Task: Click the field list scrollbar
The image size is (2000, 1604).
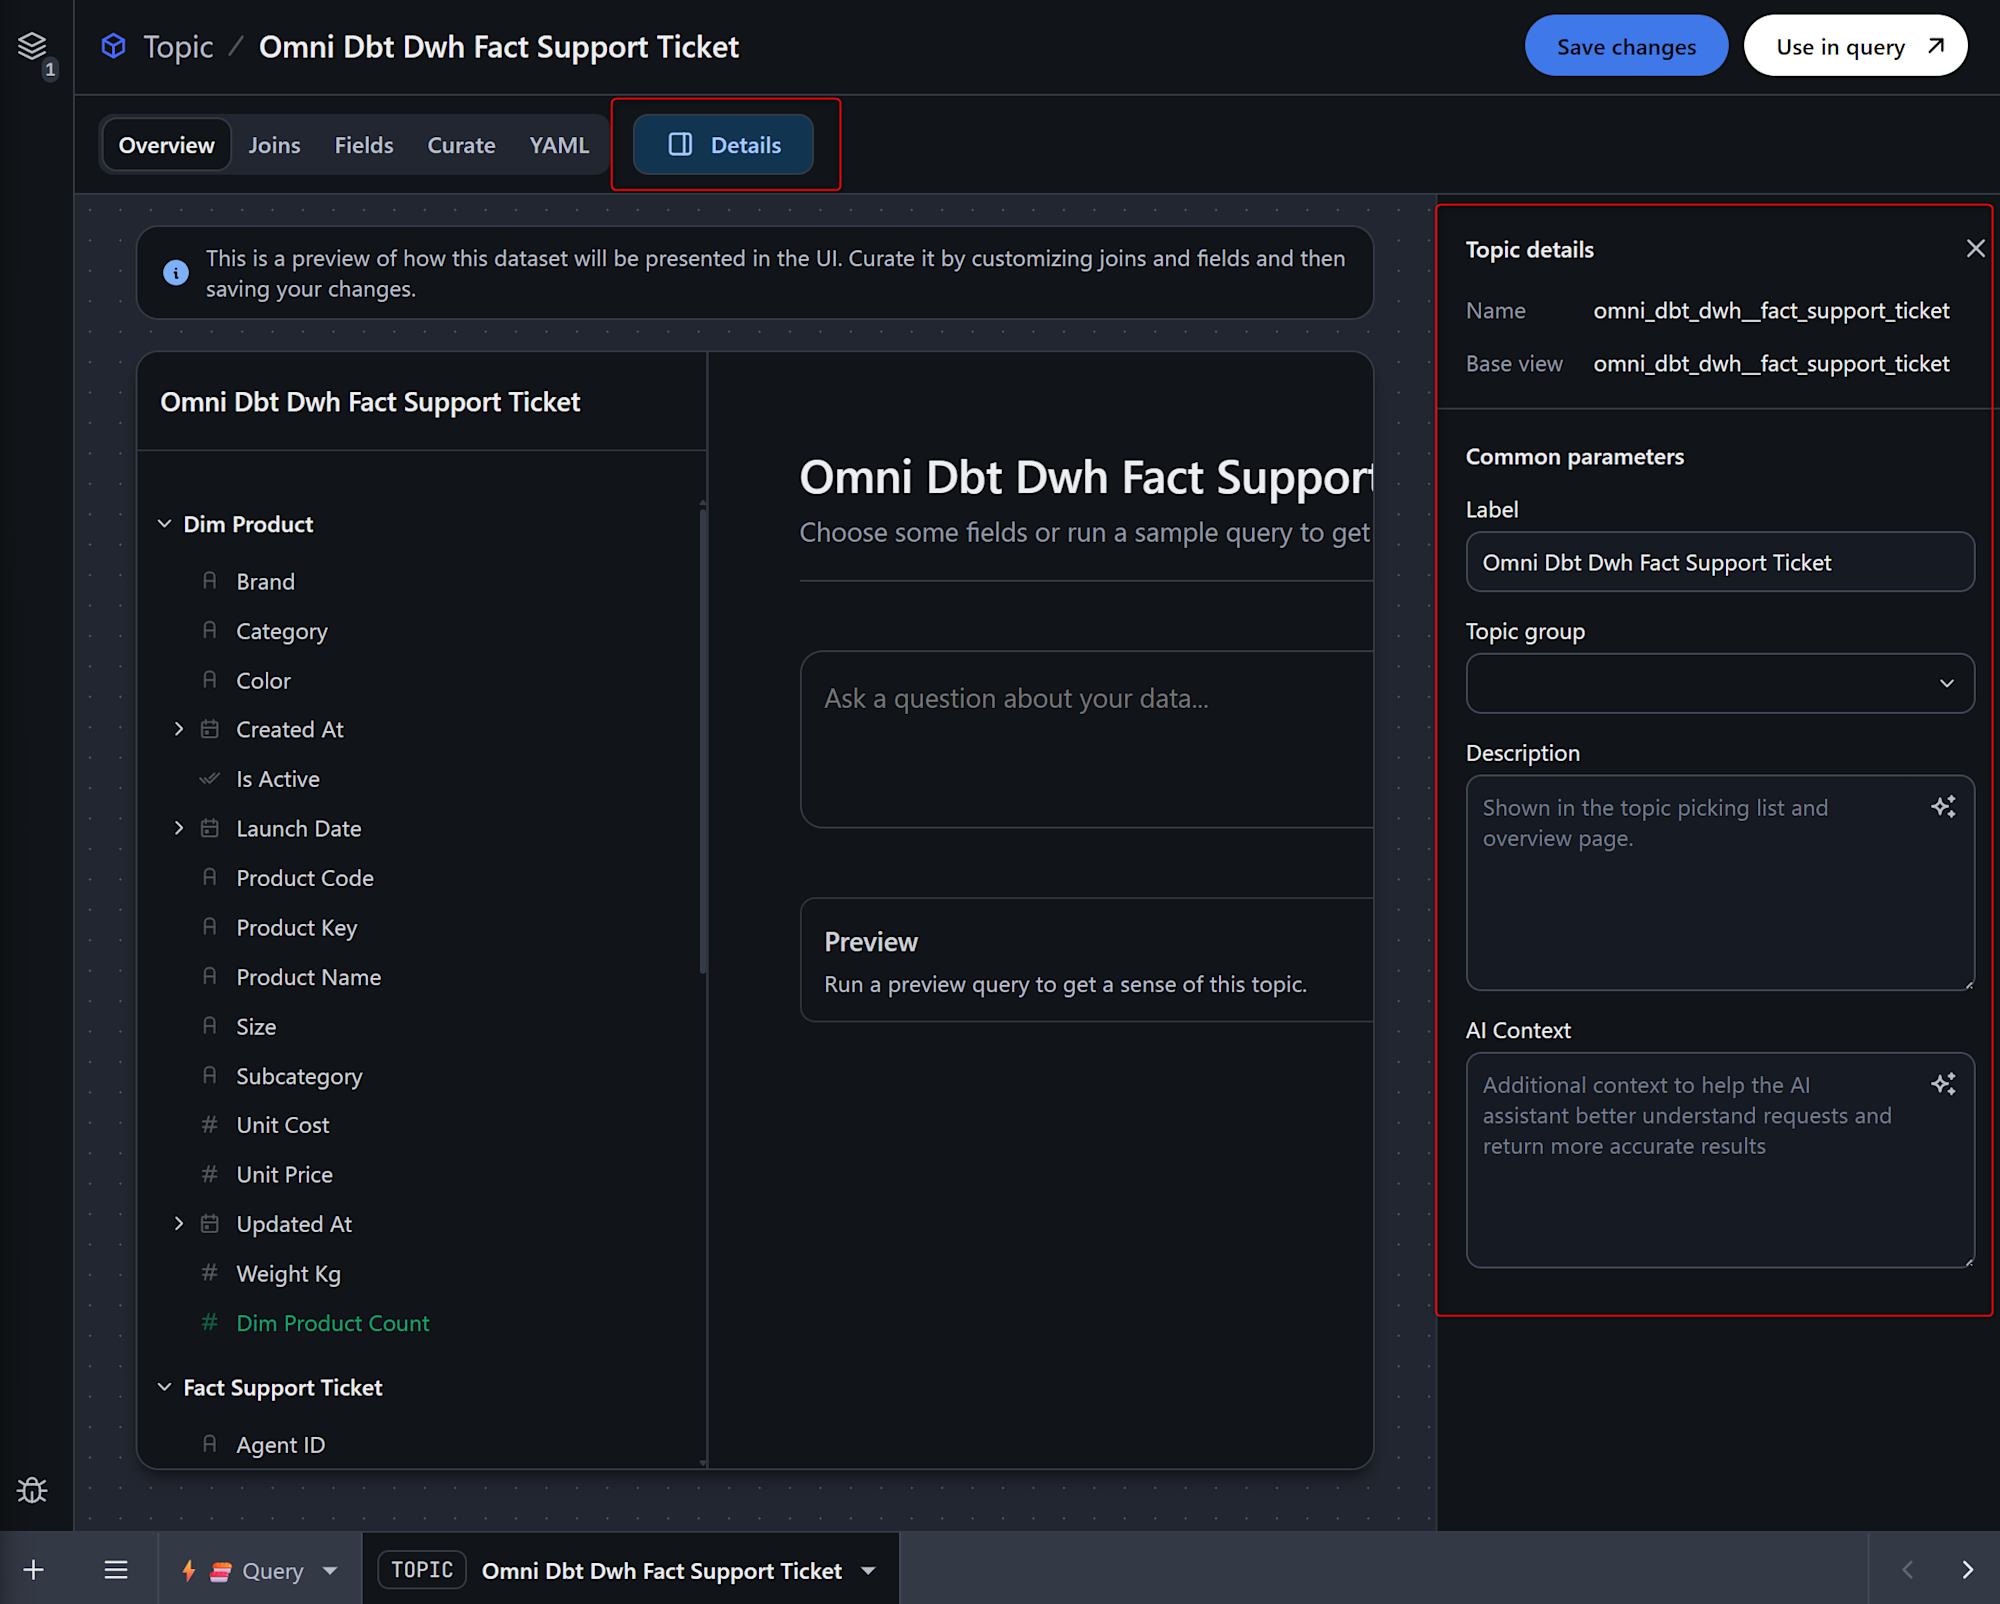Action: click(703, 740)
